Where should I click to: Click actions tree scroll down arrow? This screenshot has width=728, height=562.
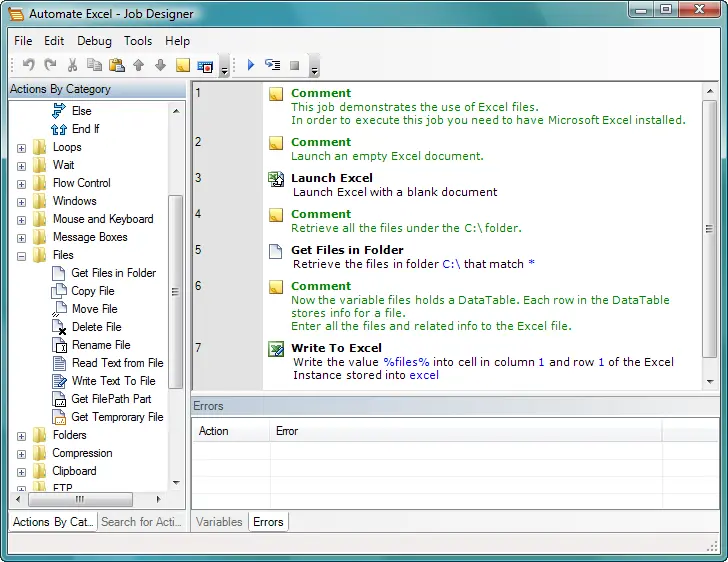click(176, 483)
